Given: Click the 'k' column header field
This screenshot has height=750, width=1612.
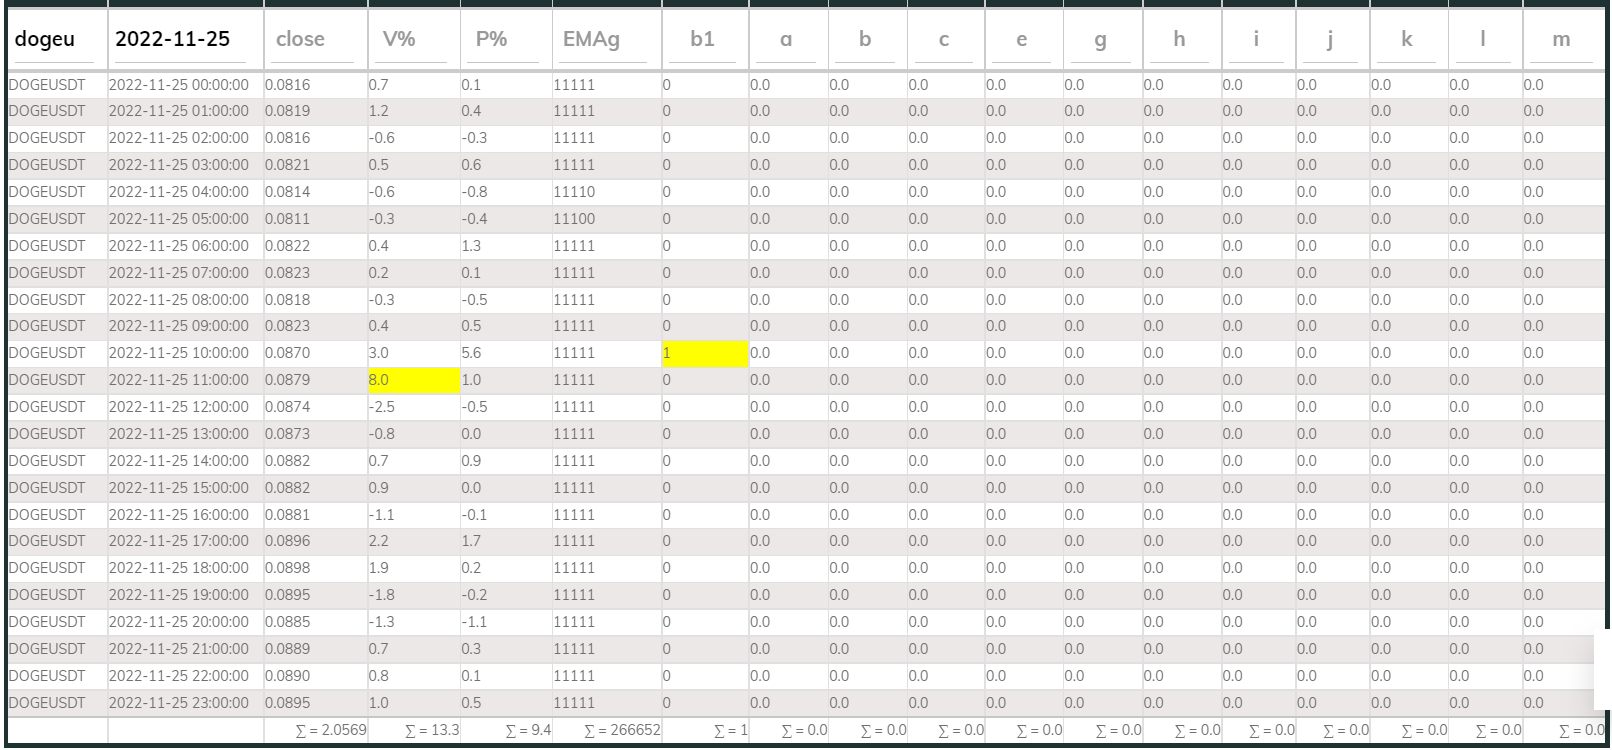Looking at the screenshot, I should tap(1408, 40).
